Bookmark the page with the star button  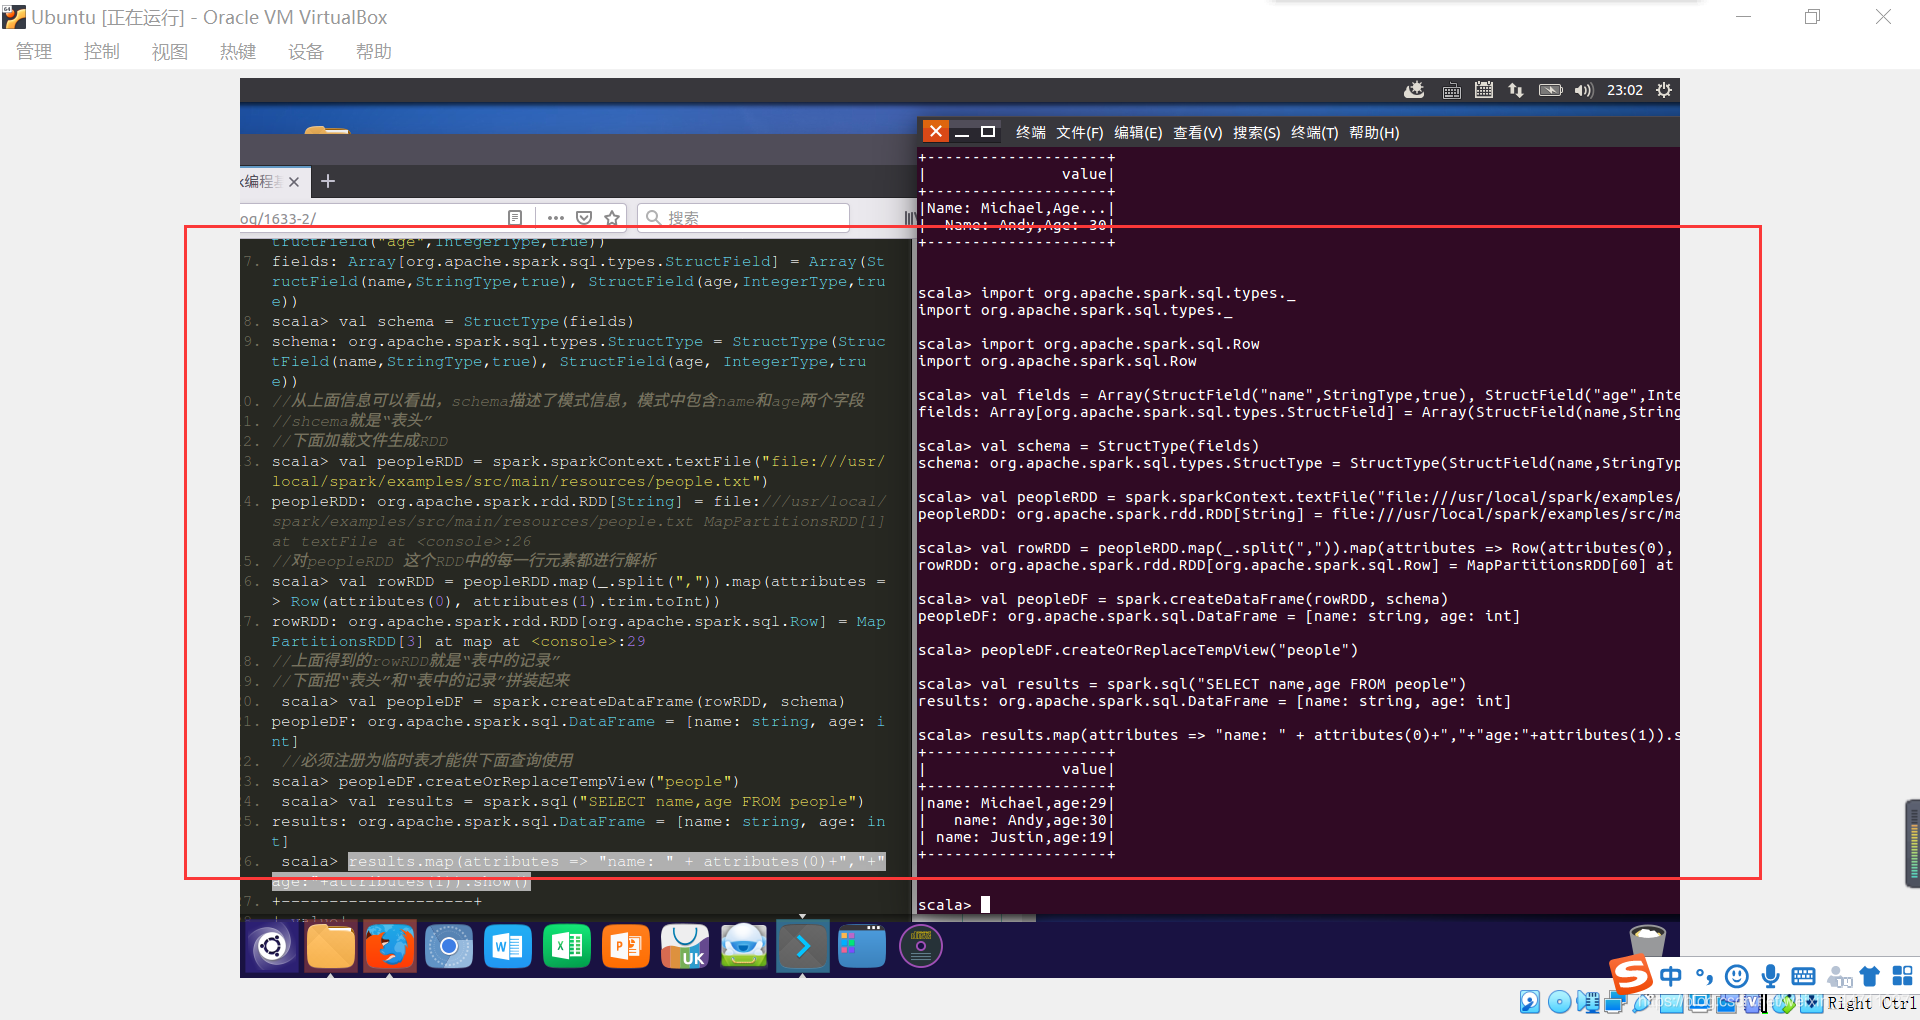point(612,217)
